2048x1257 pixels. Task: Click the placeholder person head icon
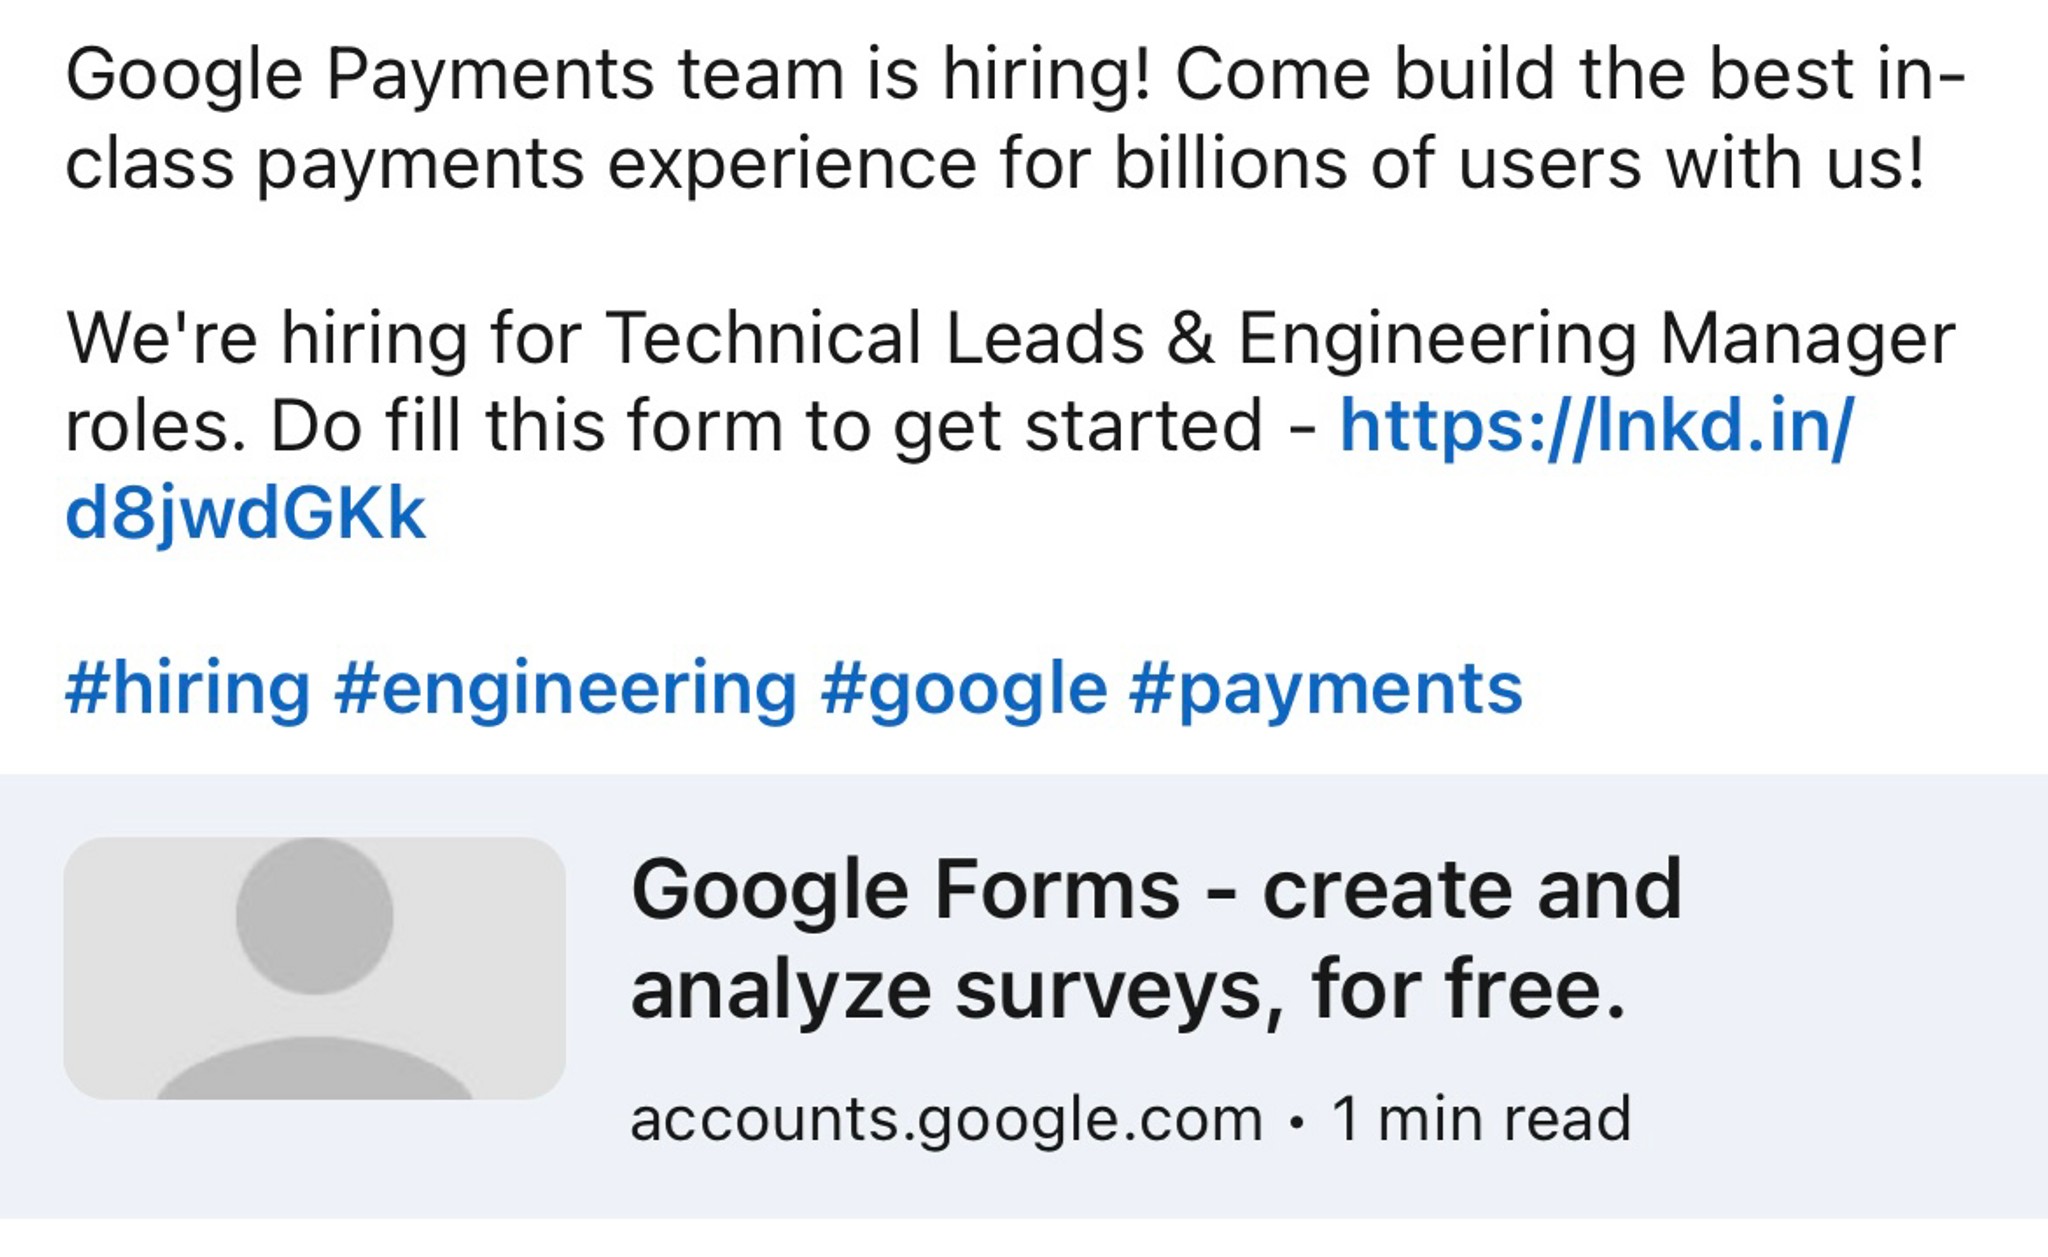(x=314, y=915)
